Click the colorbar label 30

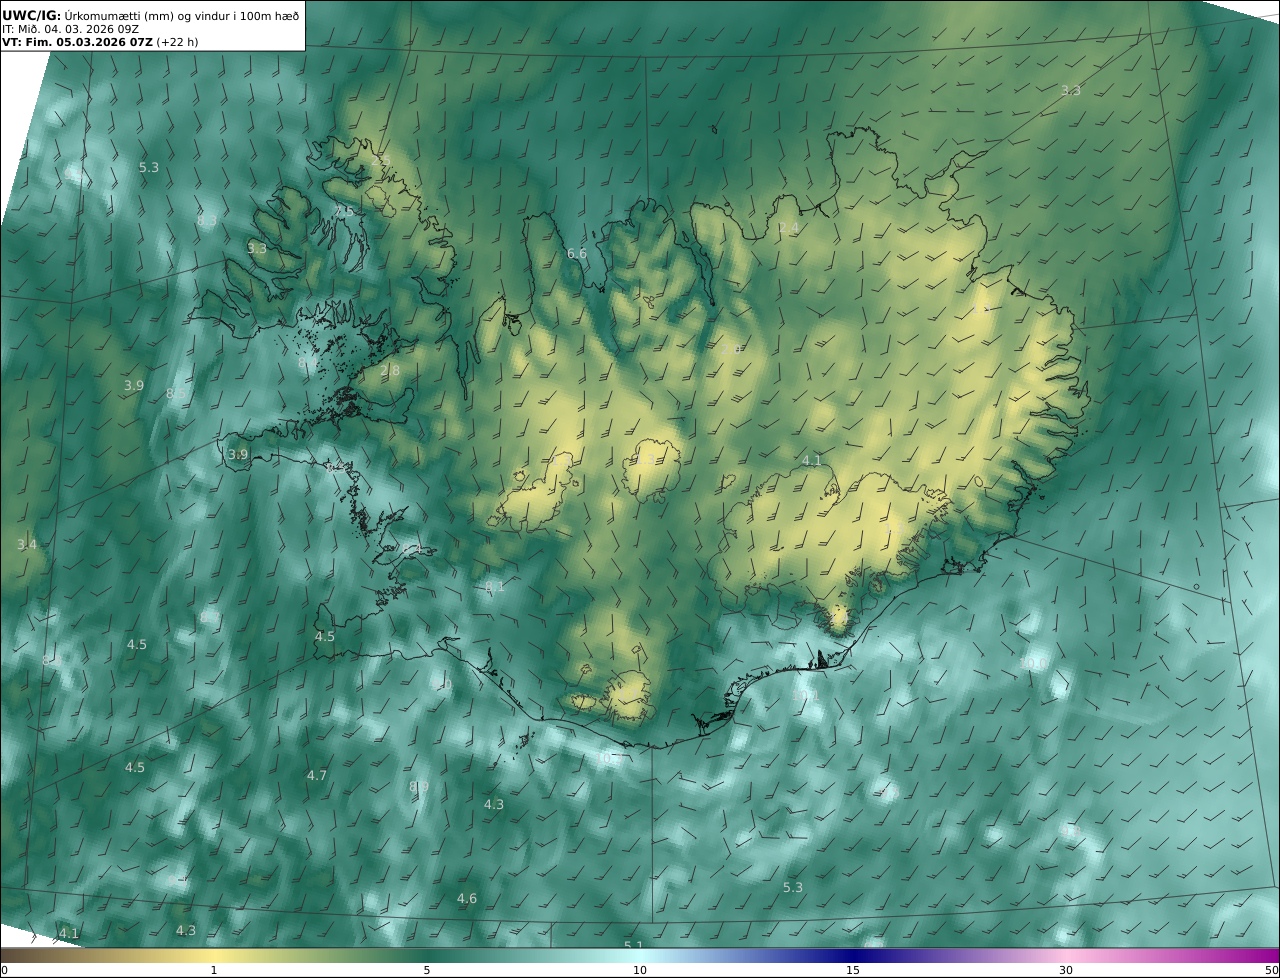[1066, 970]
